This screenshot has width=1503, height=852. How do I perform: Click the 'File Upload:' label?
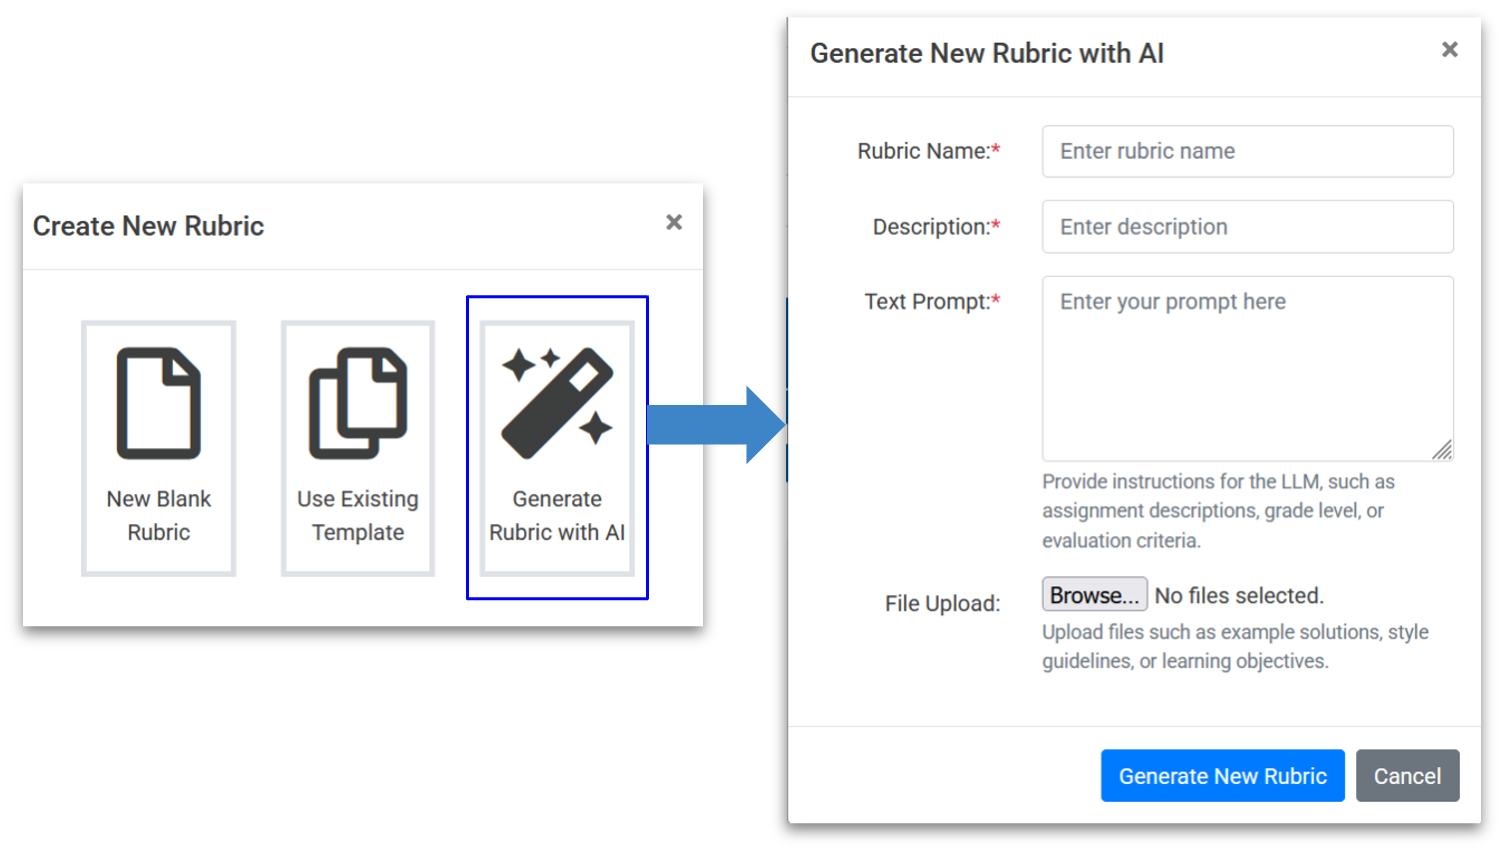pyautogui.click(x=942, y=604)
